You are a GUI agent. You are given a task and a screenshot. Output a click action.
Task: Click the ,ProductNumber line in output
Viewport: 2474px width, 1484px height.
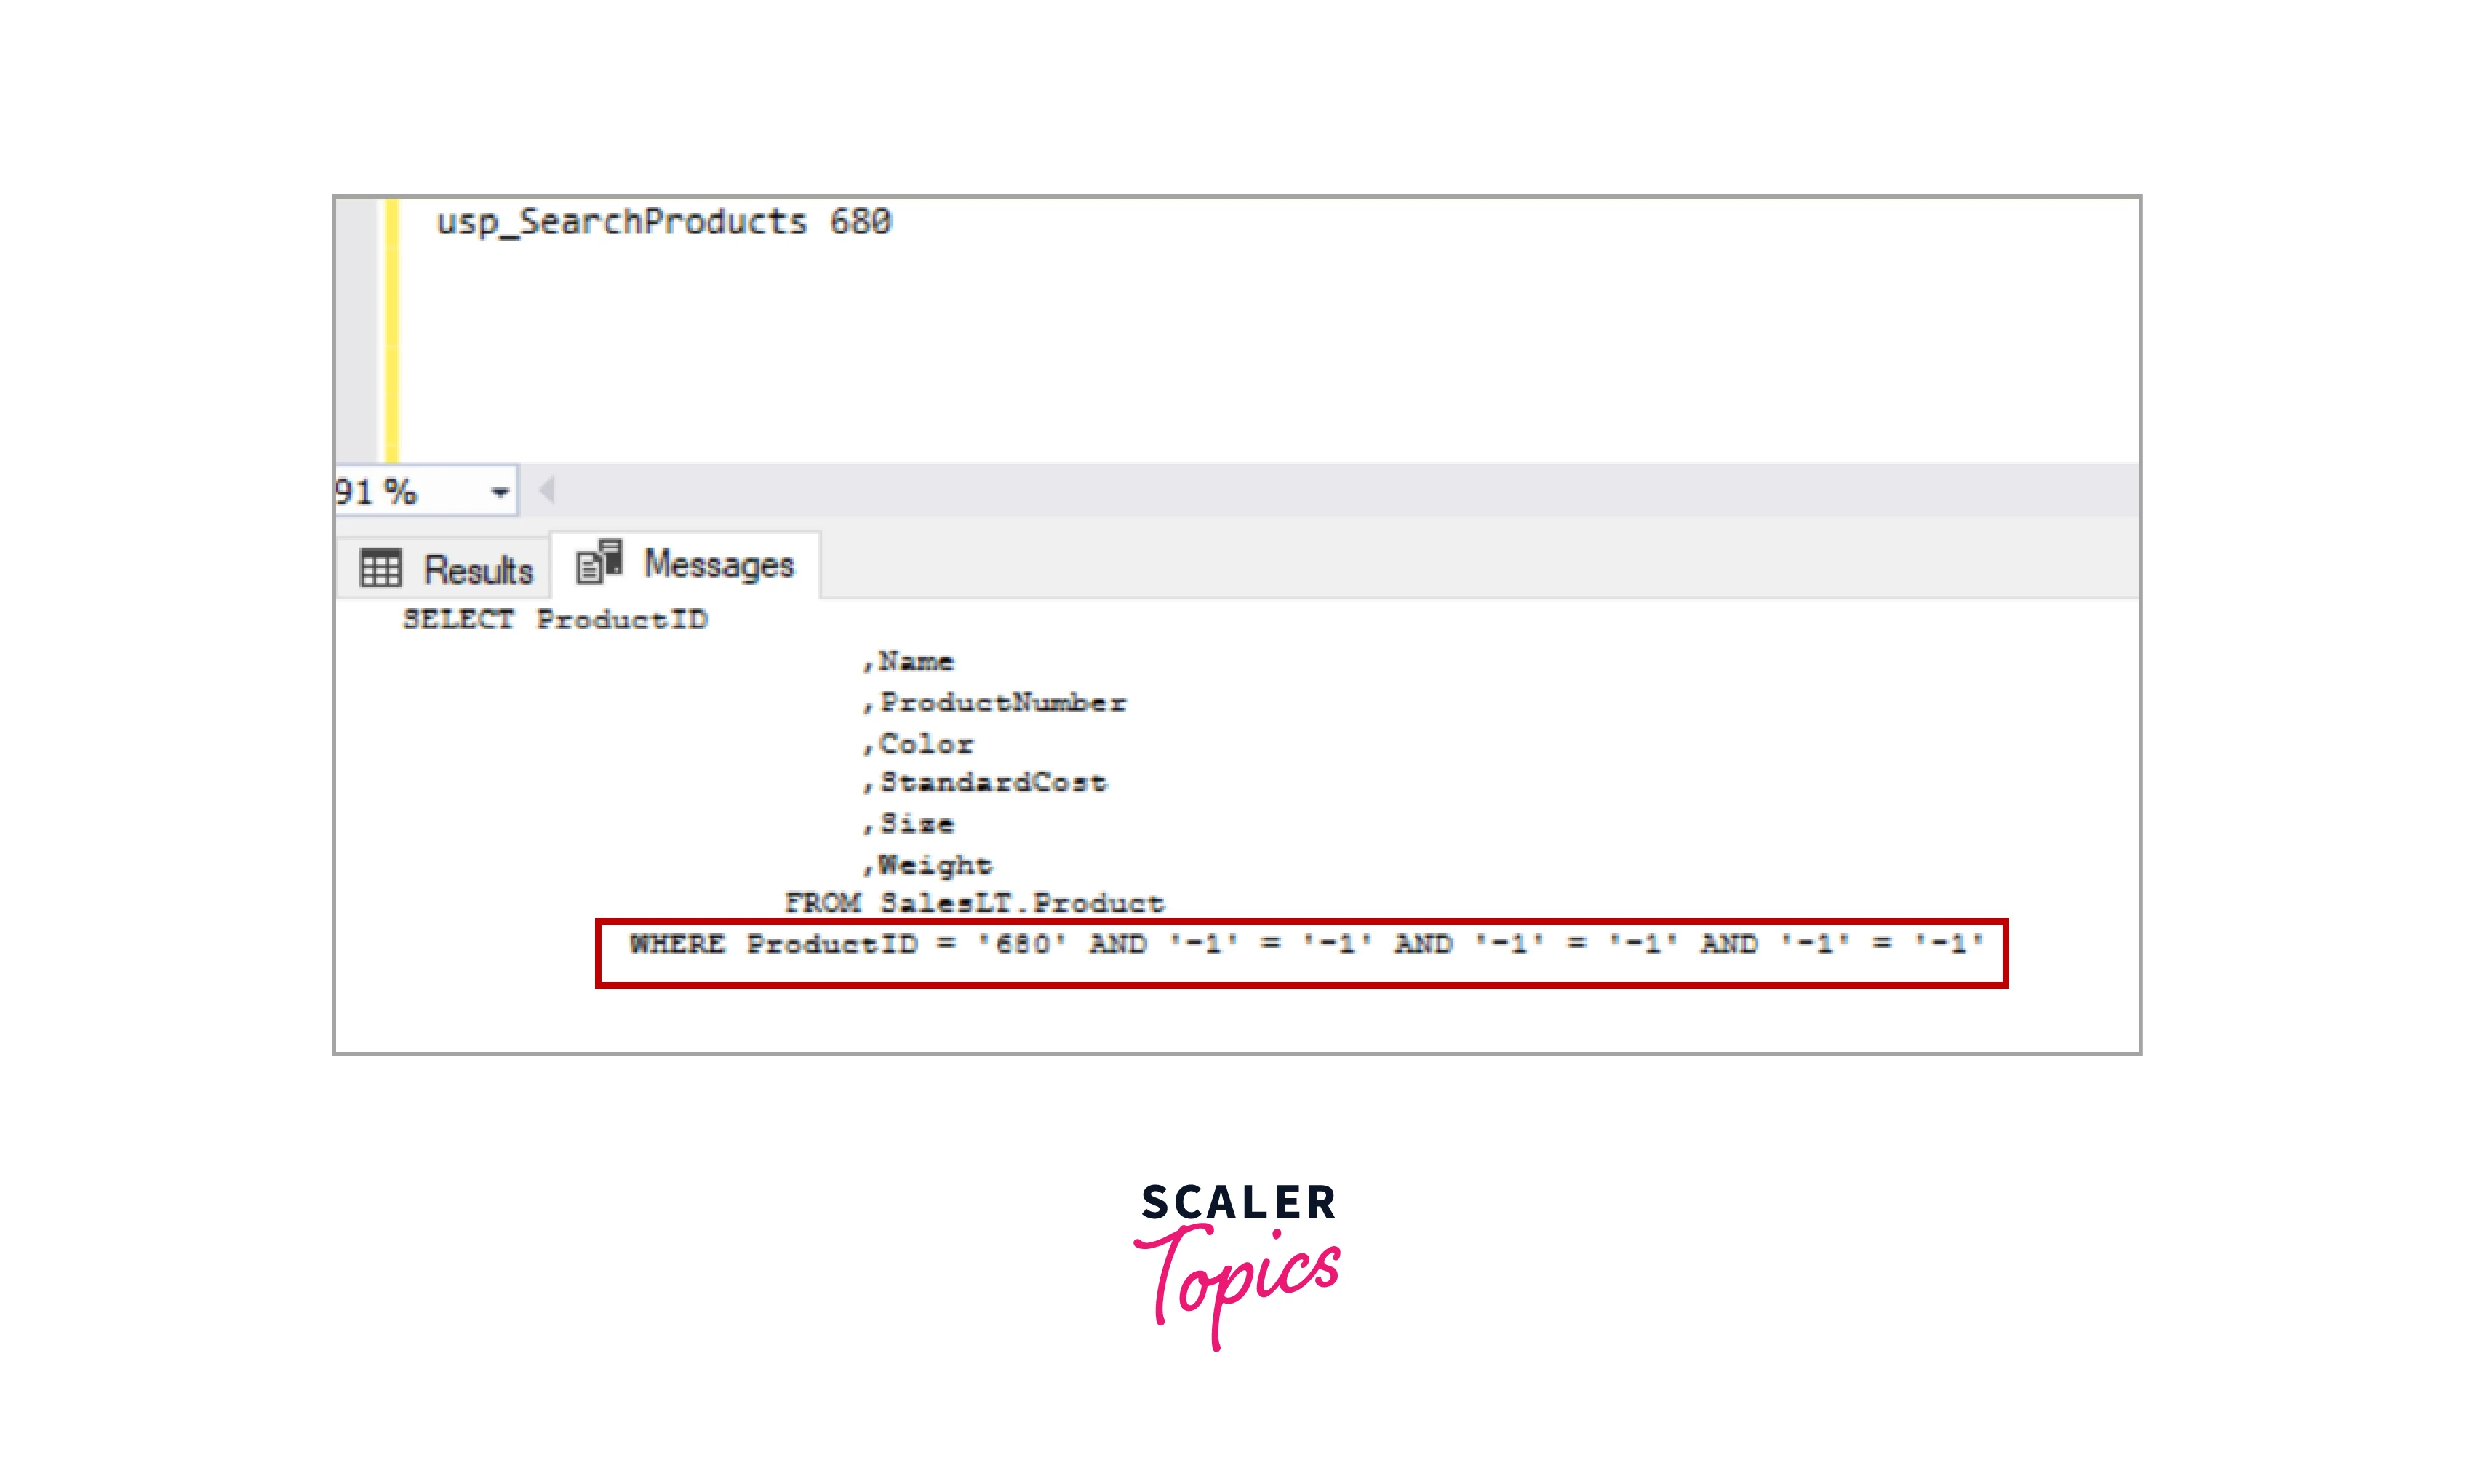tap(994, 703)
